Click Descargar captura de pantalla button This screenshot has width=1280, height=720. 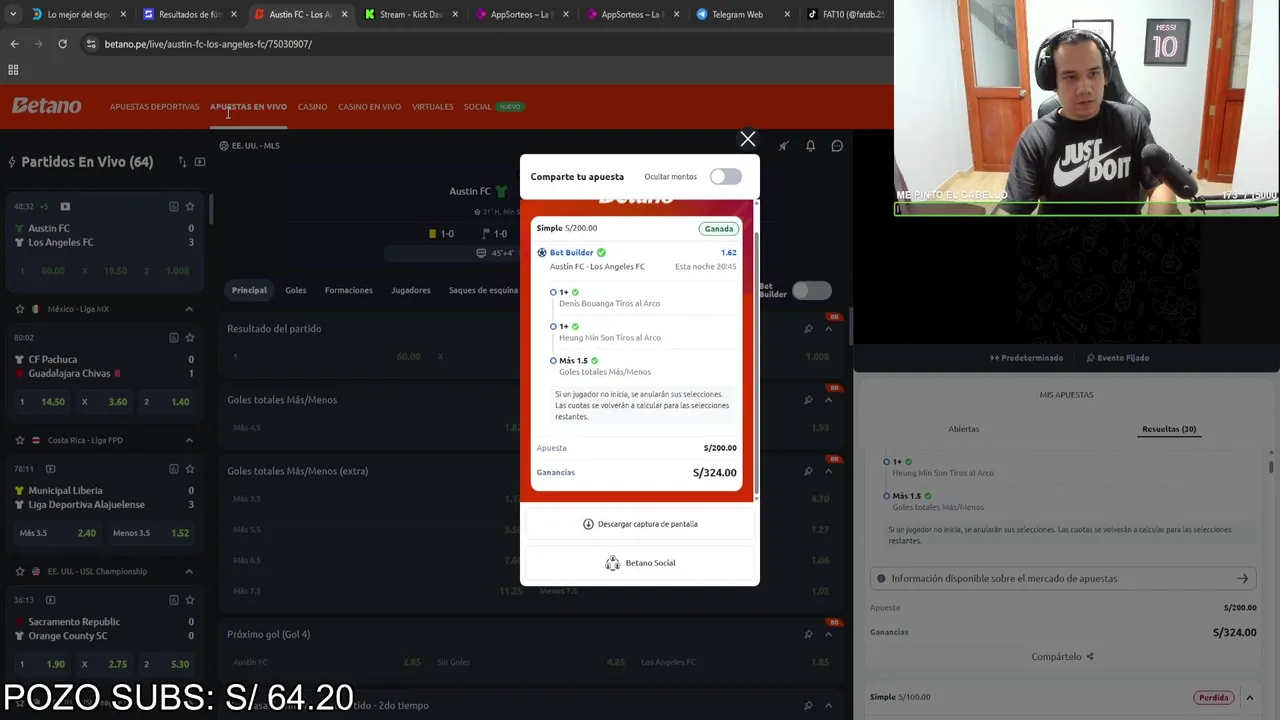click(x=640, y=524)
